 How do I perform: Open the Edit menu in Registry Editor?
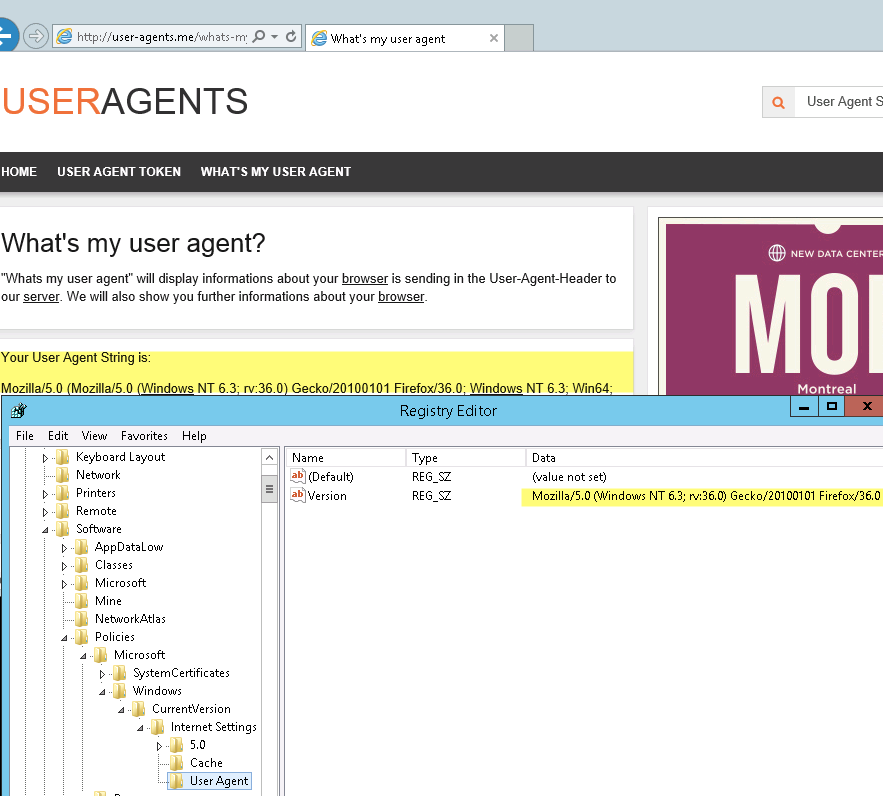pyautogui.click(x=58, y=436)
